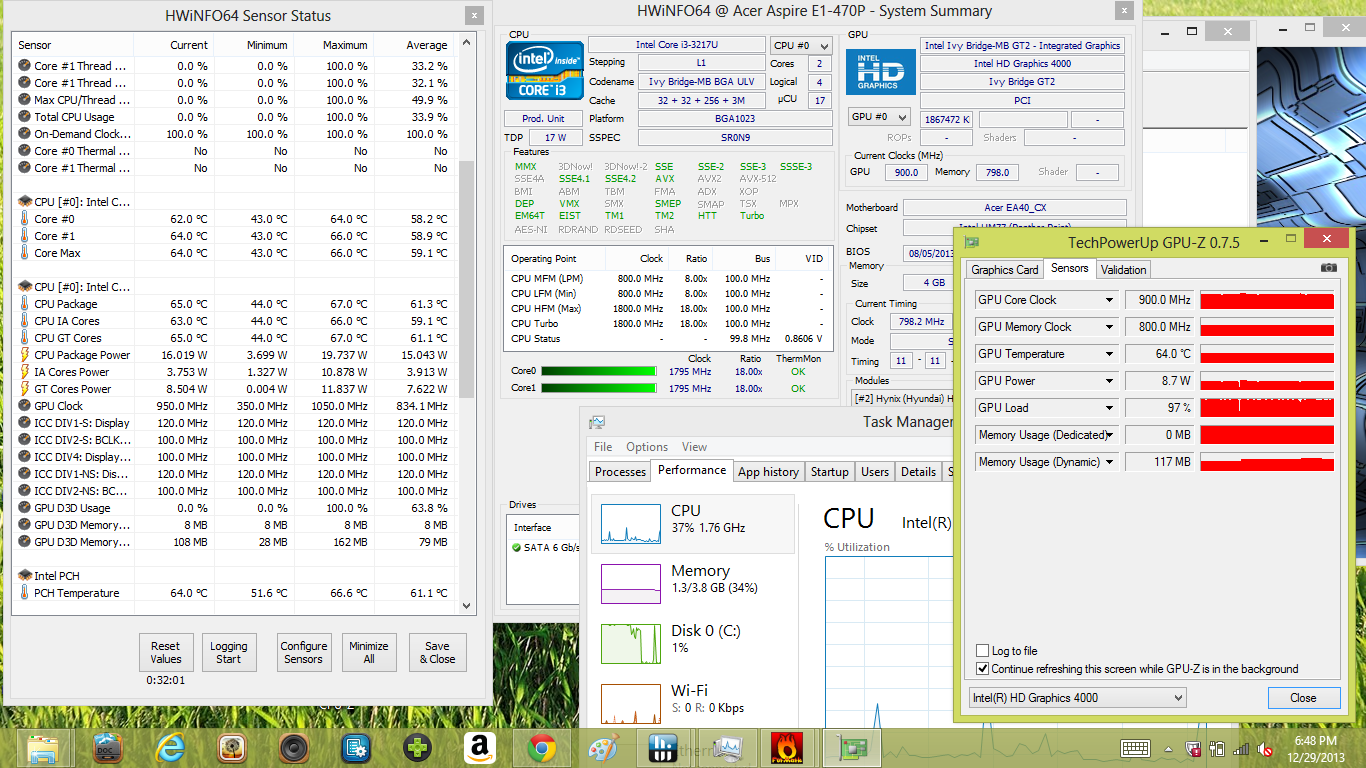The image size is (1366, 768).
Task: Click the Intel Core i3 logo in System Summary
Action: pyautogui.click(x=544, y=71)
